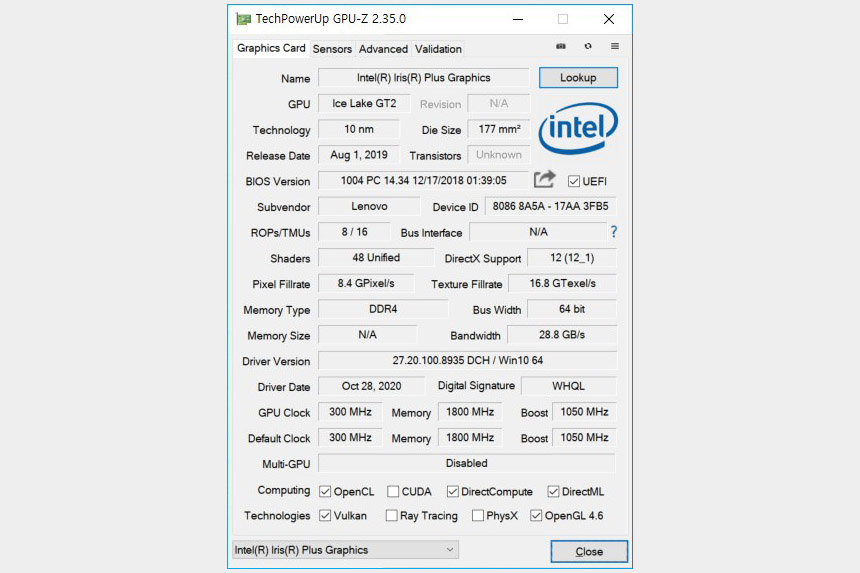Click the Digital Signature field WHQL
860x573 pixels.
(x=569, y=386)
